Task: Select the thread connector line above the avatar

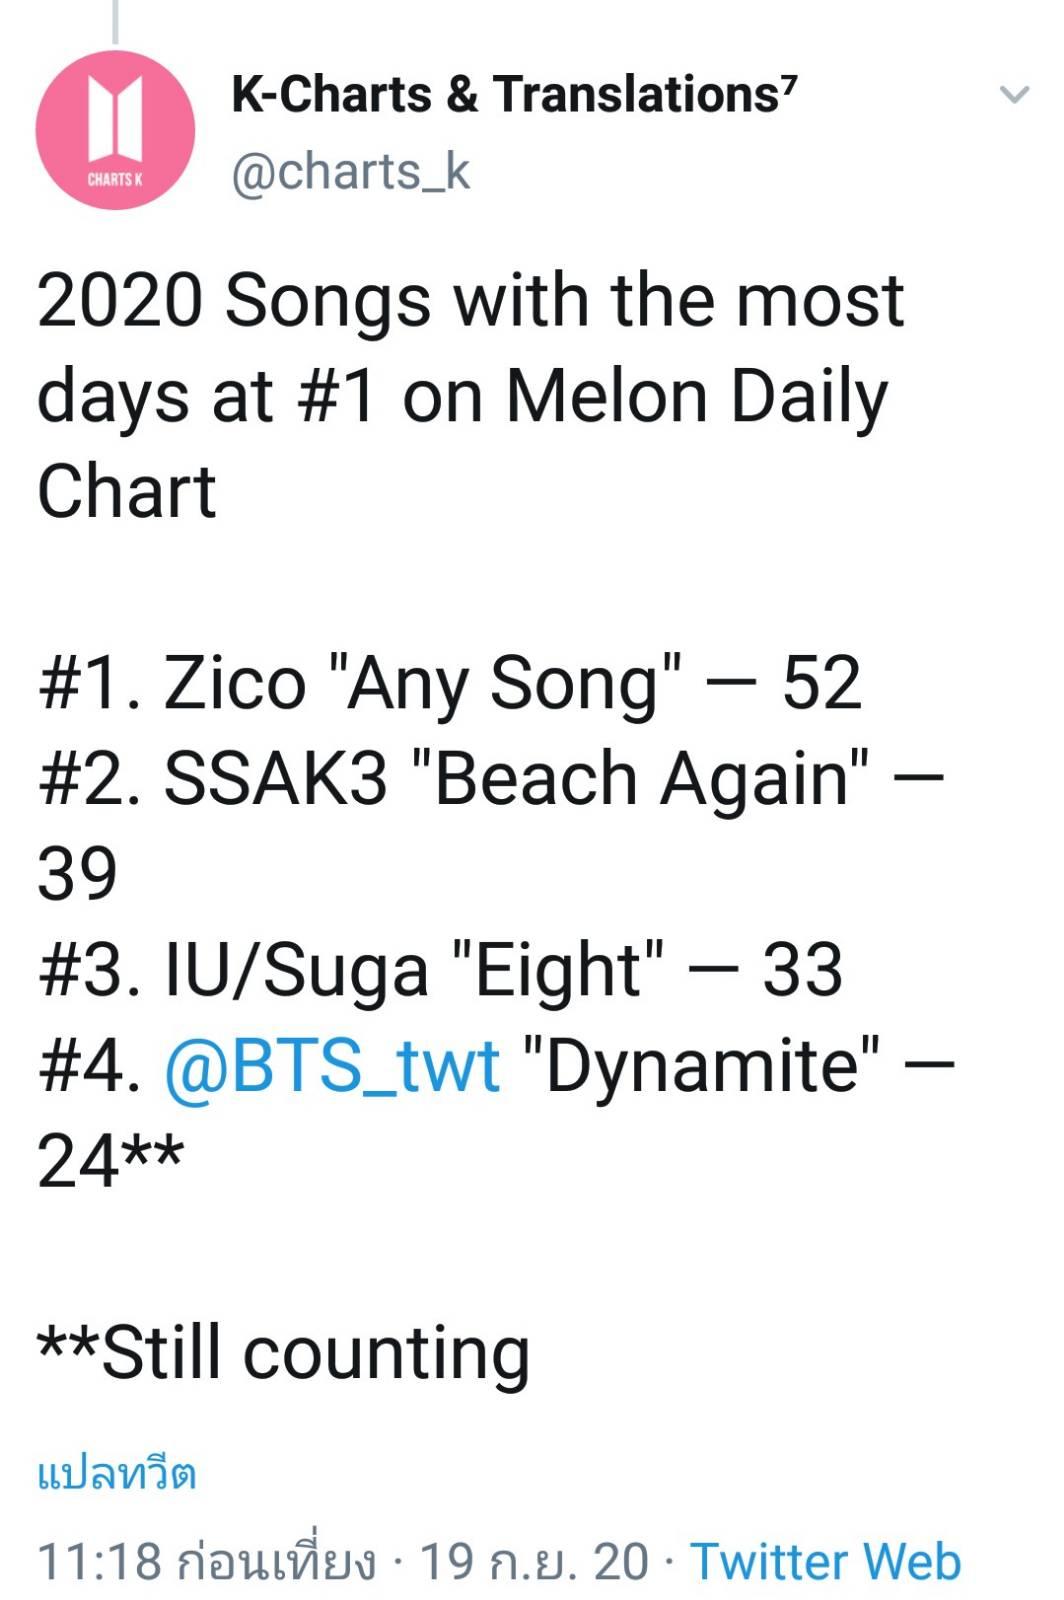Action: 115,21
